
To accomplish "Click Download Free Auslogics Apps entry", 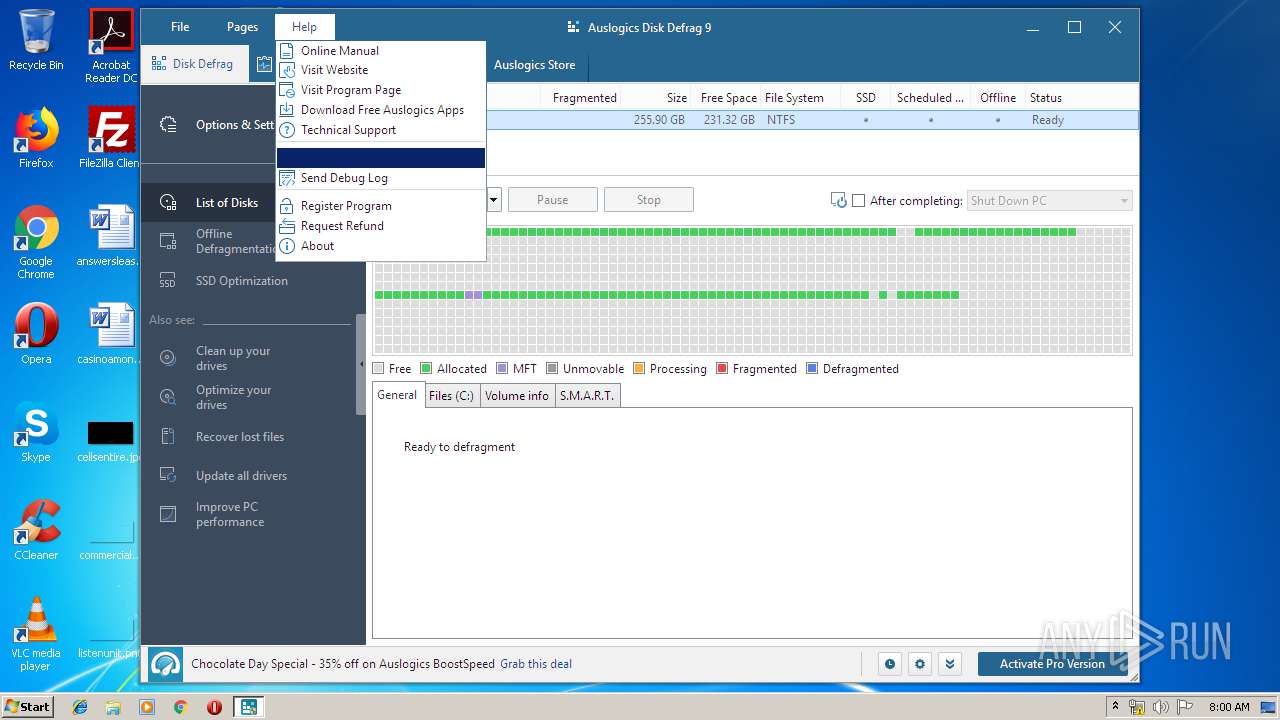I will 381,110.
